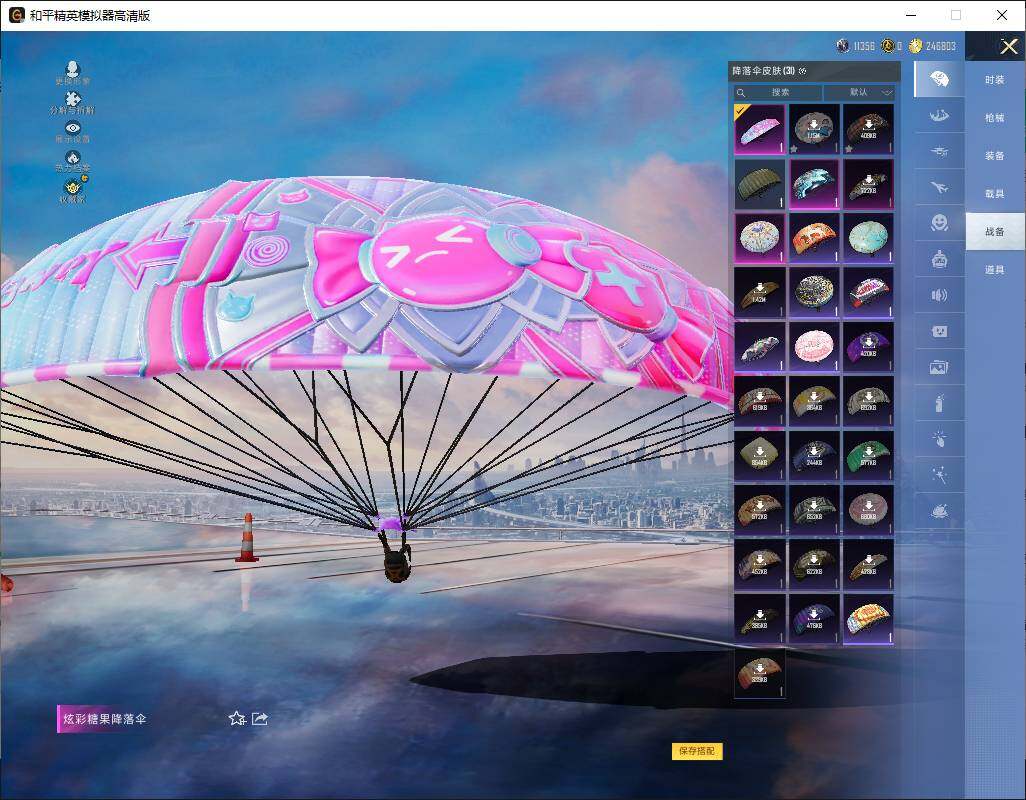The image size is (1026, 800).
Task: Select the speaker voice category icon
Action: tap(939, 295)
